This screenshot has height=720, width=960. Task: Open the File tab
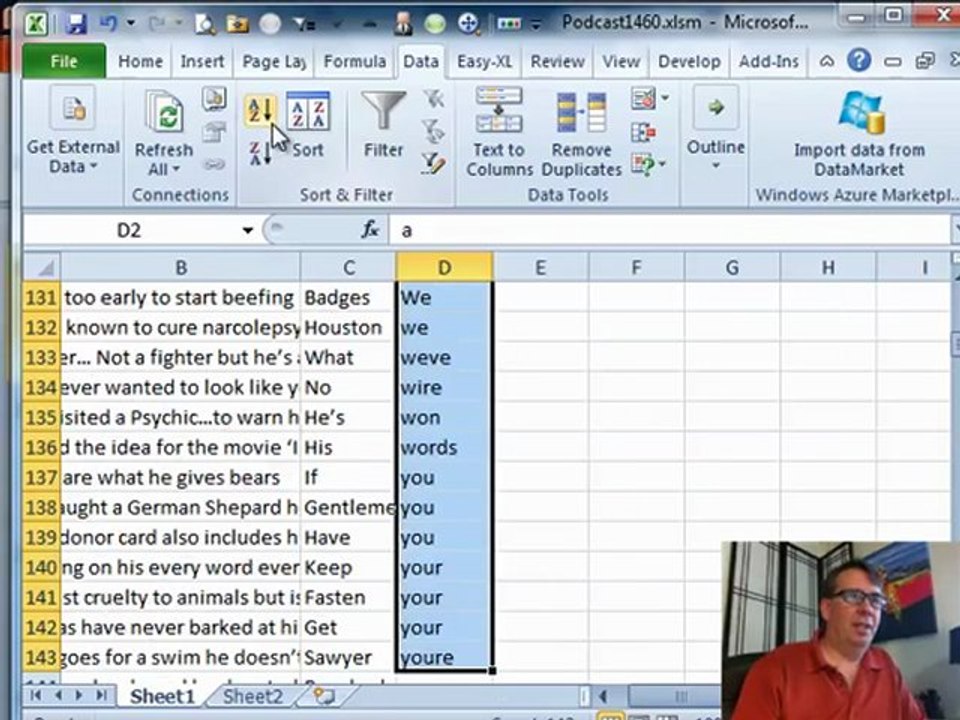(x=64, y=61)
